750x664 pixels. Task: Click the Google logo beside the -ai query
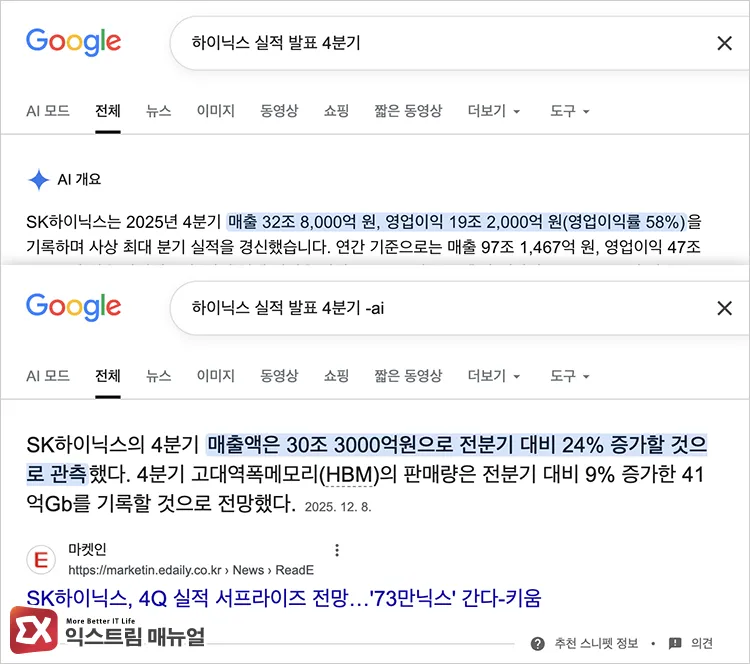click(73, 307)
